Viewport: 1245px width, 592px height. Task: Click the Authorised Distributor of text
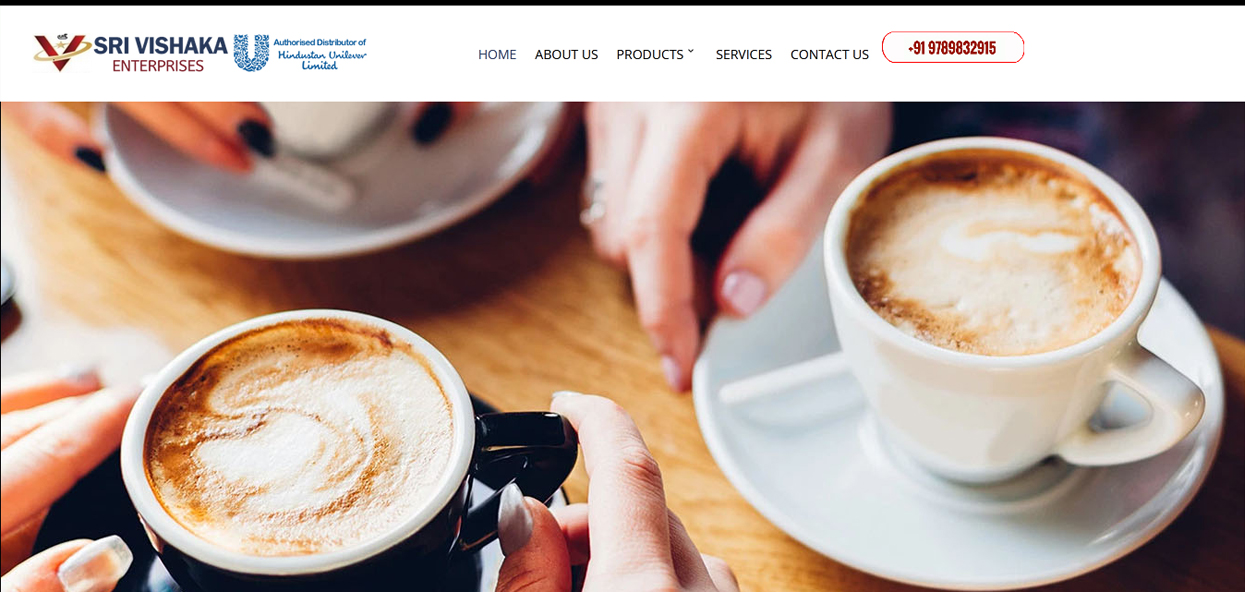click(320, 43)
